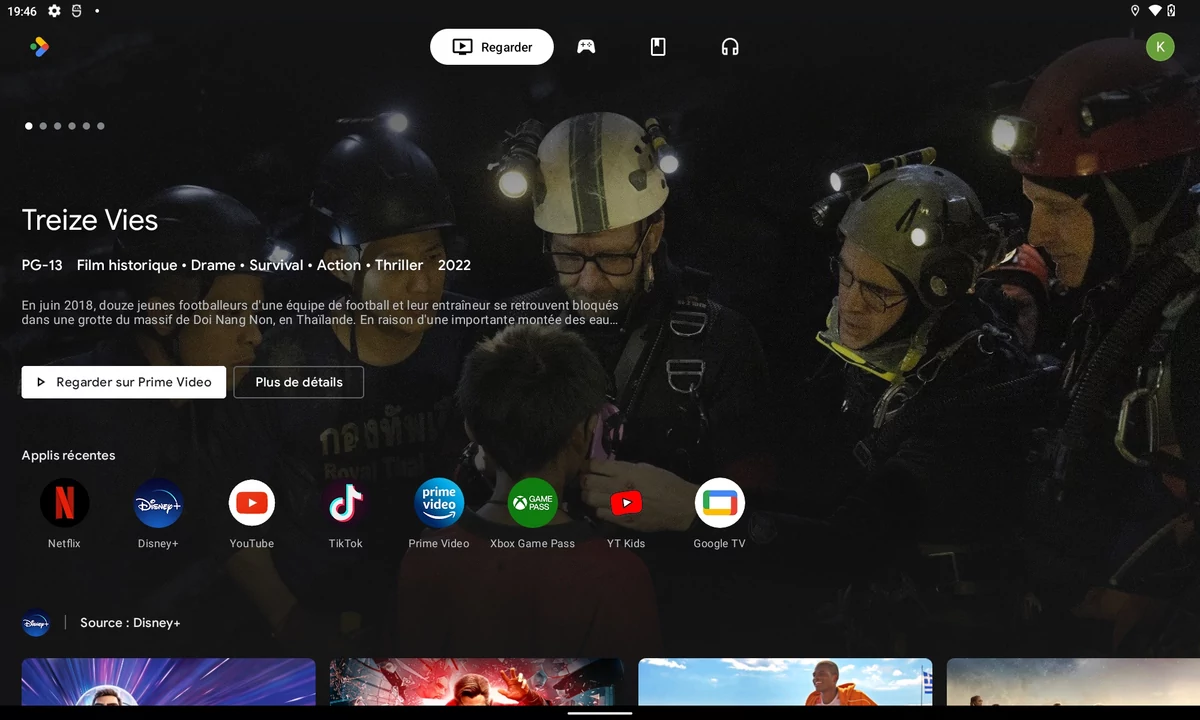Click the 2022 release year text
1200x720 pixels.
tap(454, 265)
